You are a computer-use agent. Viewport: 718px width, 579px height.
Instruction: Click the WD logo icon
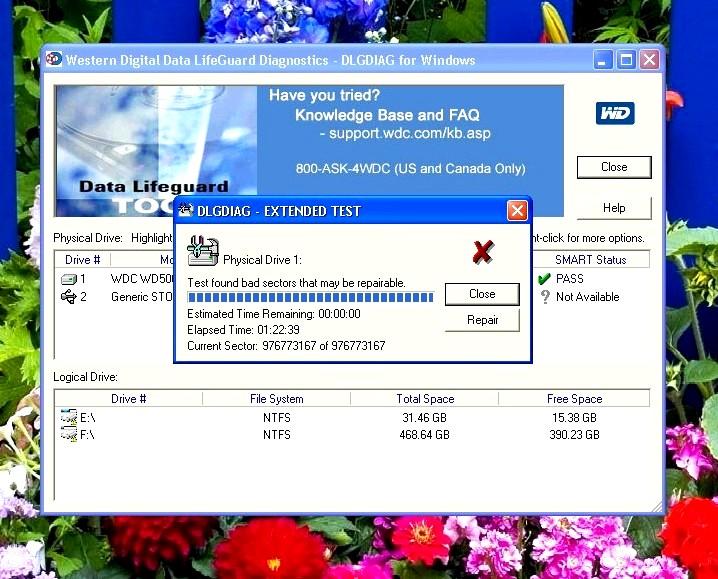click(615, 113)
